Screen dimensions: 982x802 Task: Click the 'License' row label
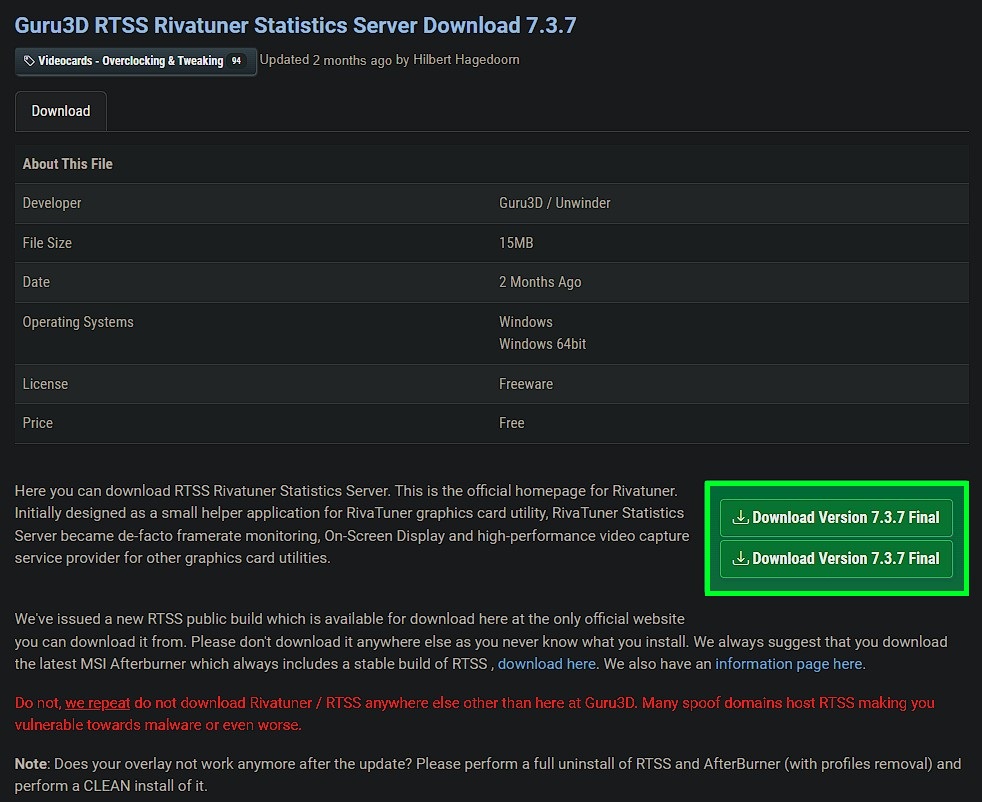pos(45,384)
